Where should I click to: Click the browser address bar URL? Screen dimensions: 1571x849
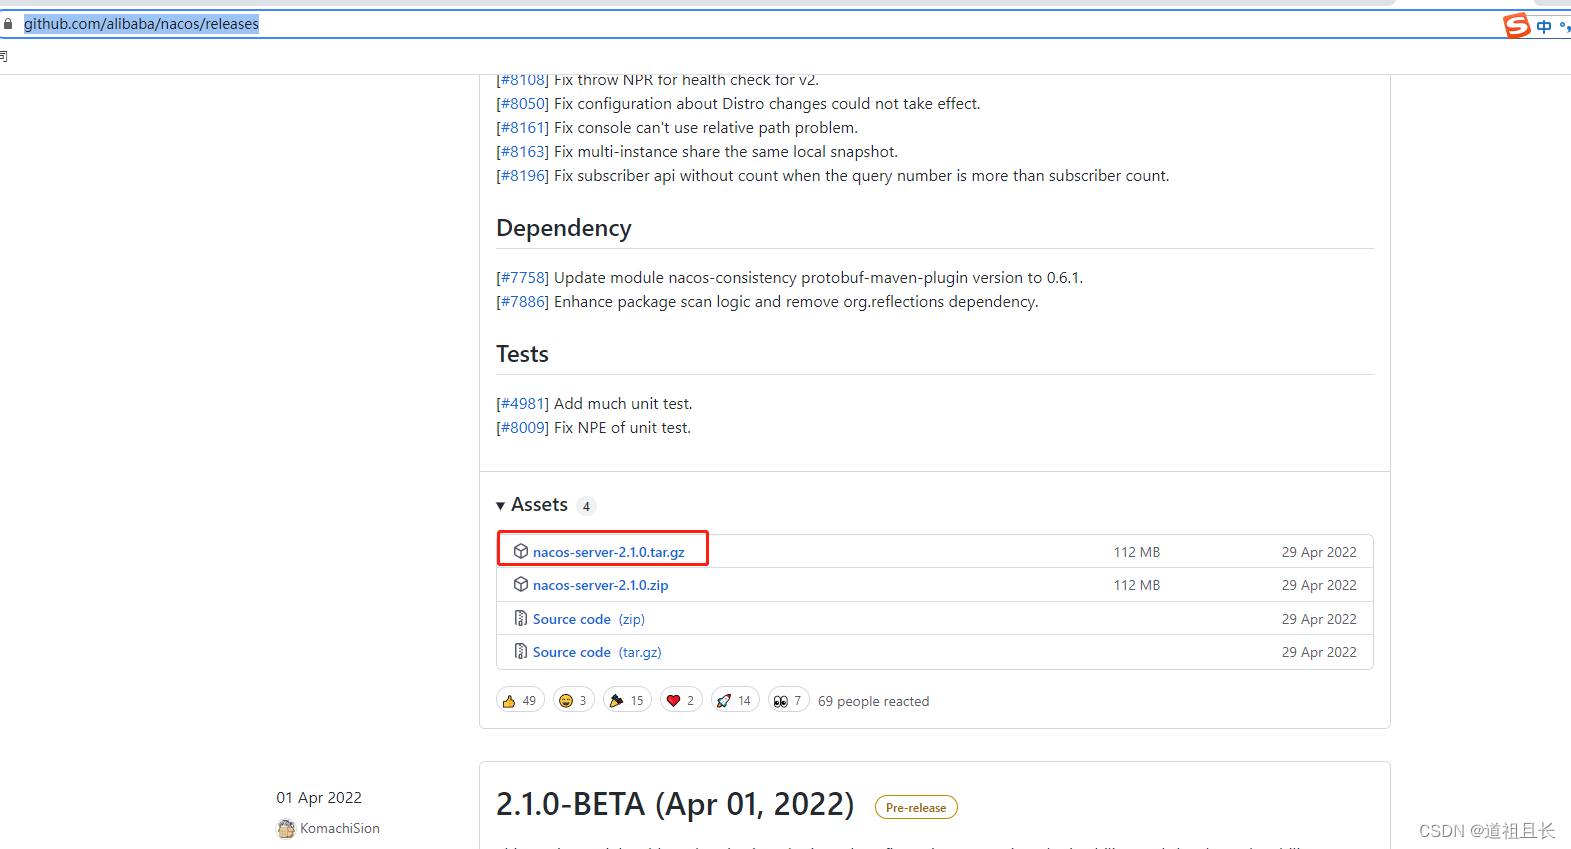pos(141,24)
